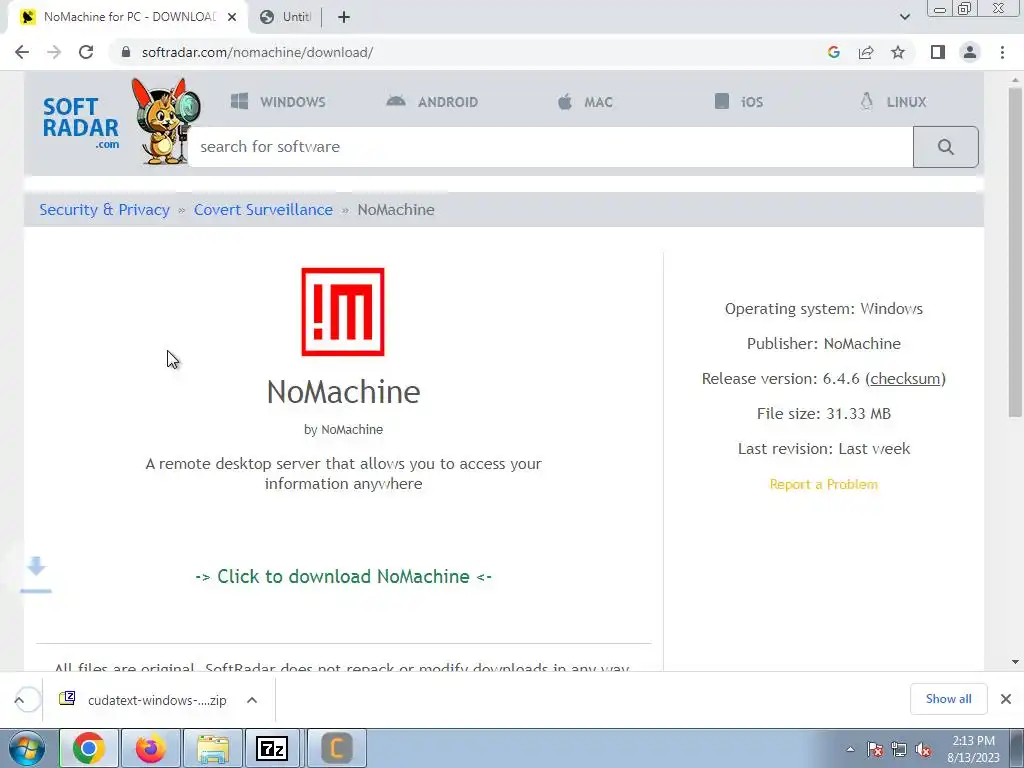The width and height of the screenshot is (1024, 768).
Task: Open the Windows Start menu
Action: 26,748
